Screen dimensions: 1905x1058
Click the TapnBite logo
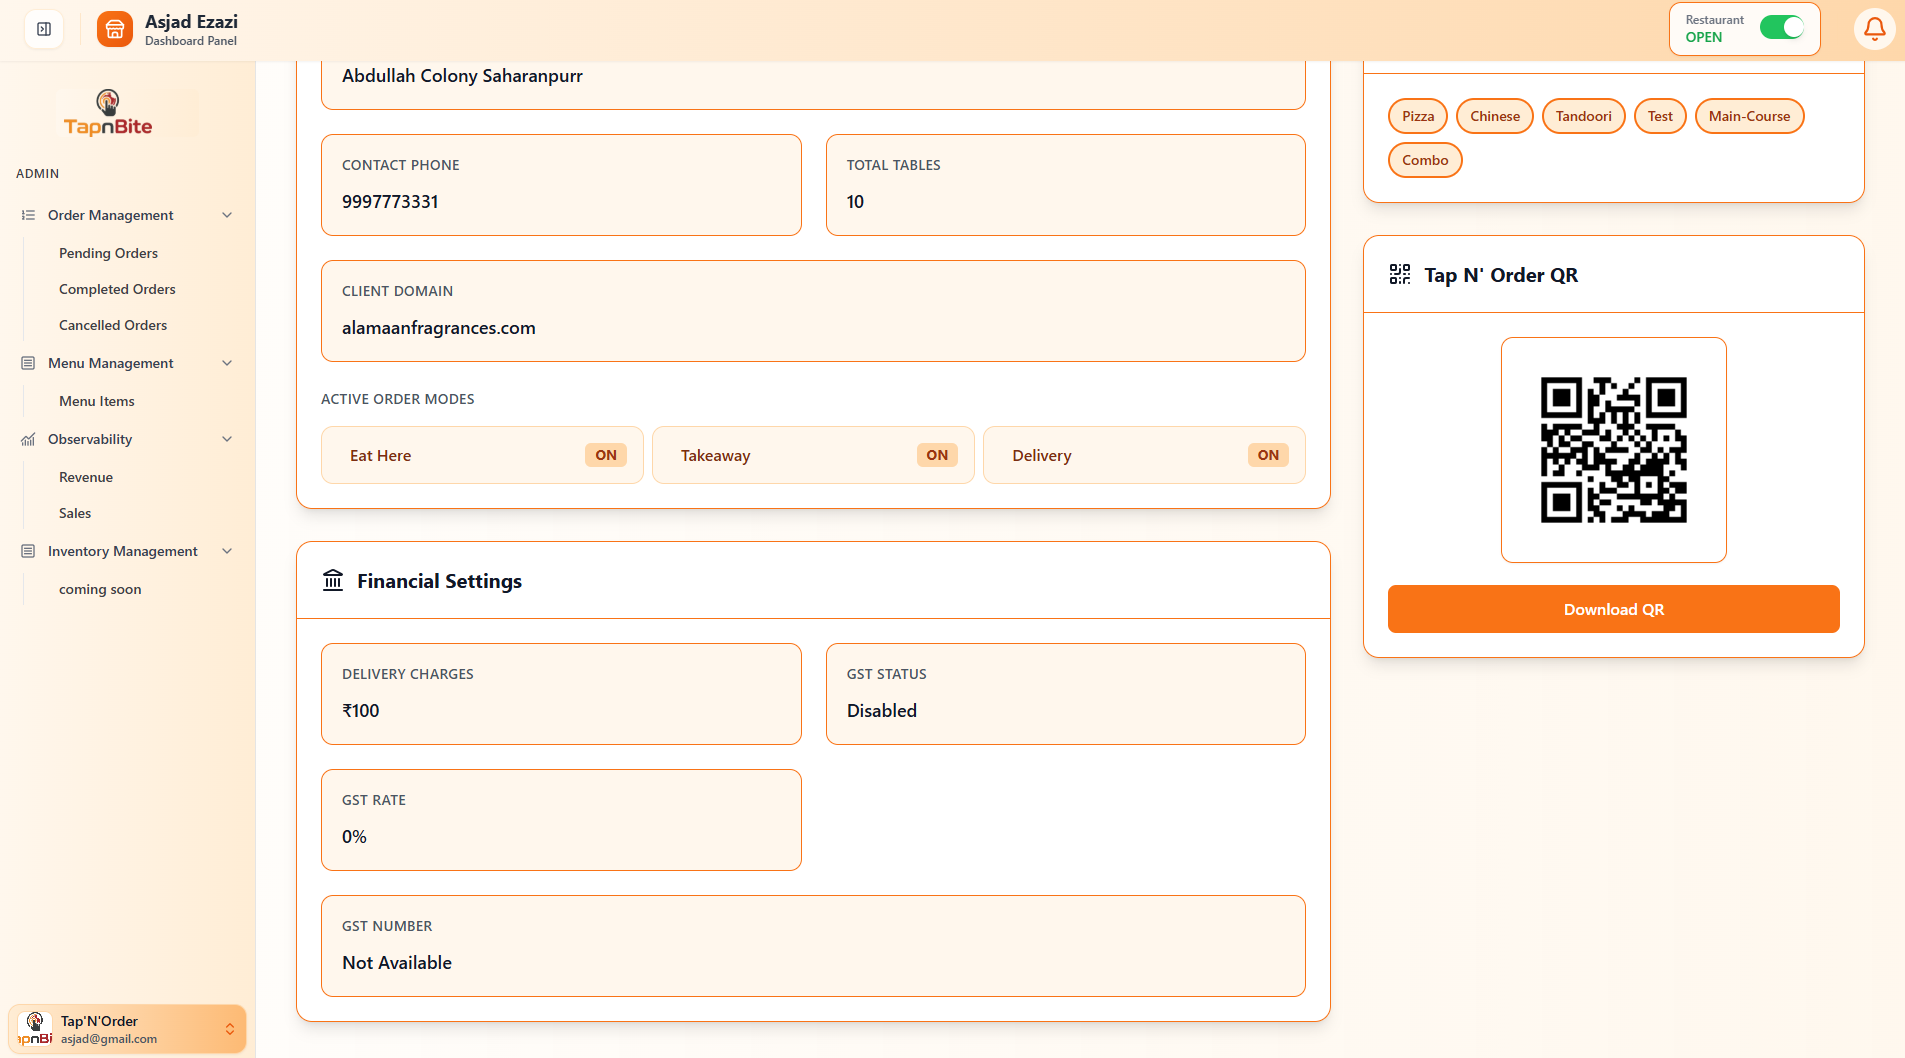pyautogui.click(x=108, y=113)
